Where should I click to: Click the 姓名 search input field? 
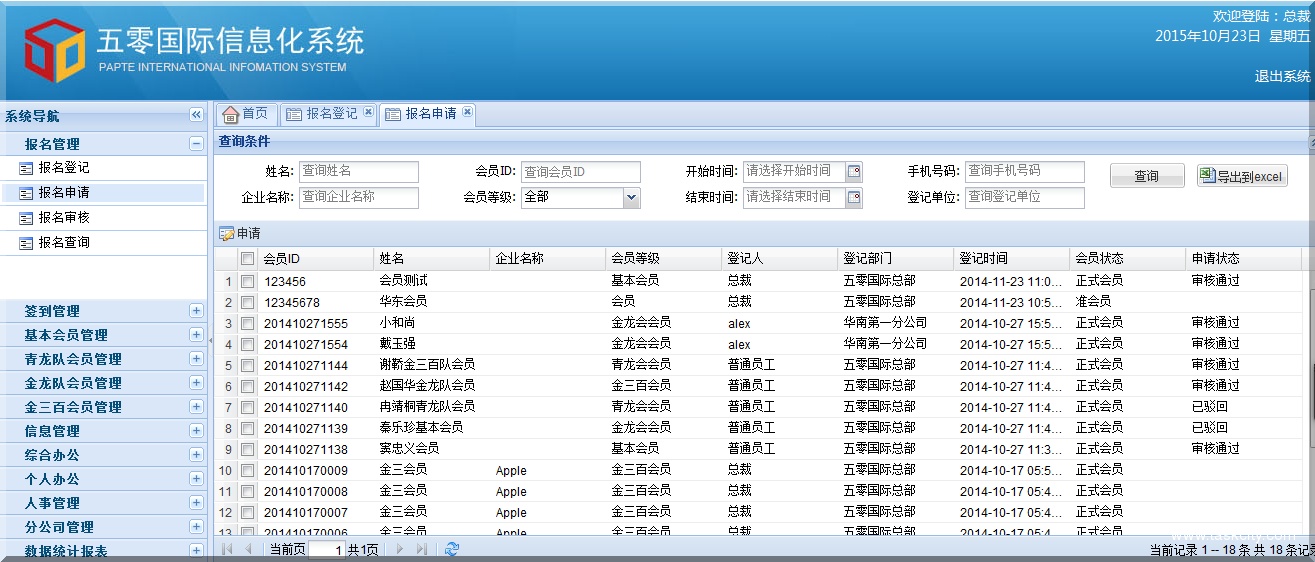(x=358, y=172)
